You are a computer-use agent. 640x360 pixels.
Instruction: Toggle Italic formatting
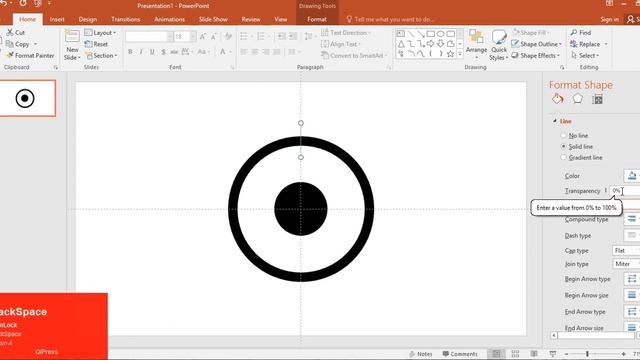[141, 51]
